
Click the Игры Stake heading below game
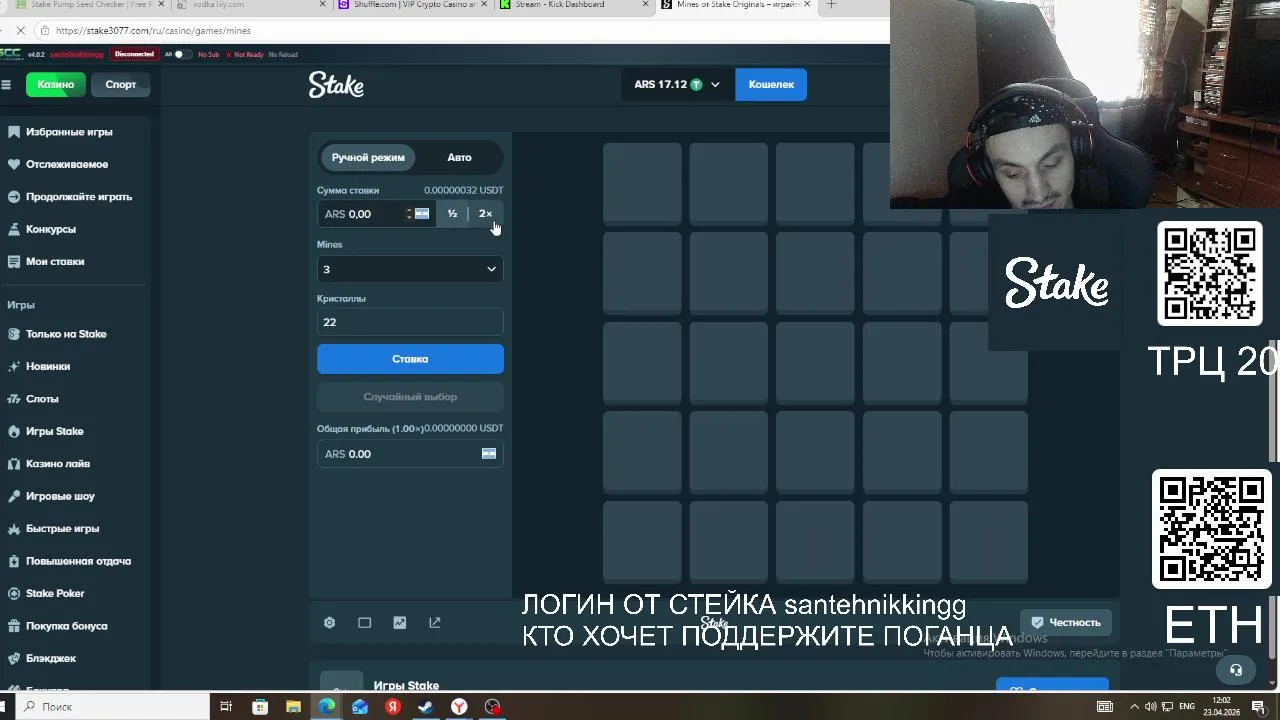click(406, 686)
